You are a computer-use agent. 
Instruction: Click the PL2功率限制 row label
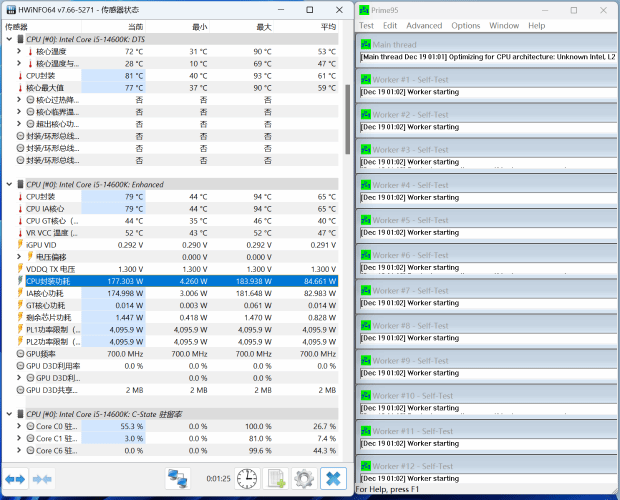point(53,342)
